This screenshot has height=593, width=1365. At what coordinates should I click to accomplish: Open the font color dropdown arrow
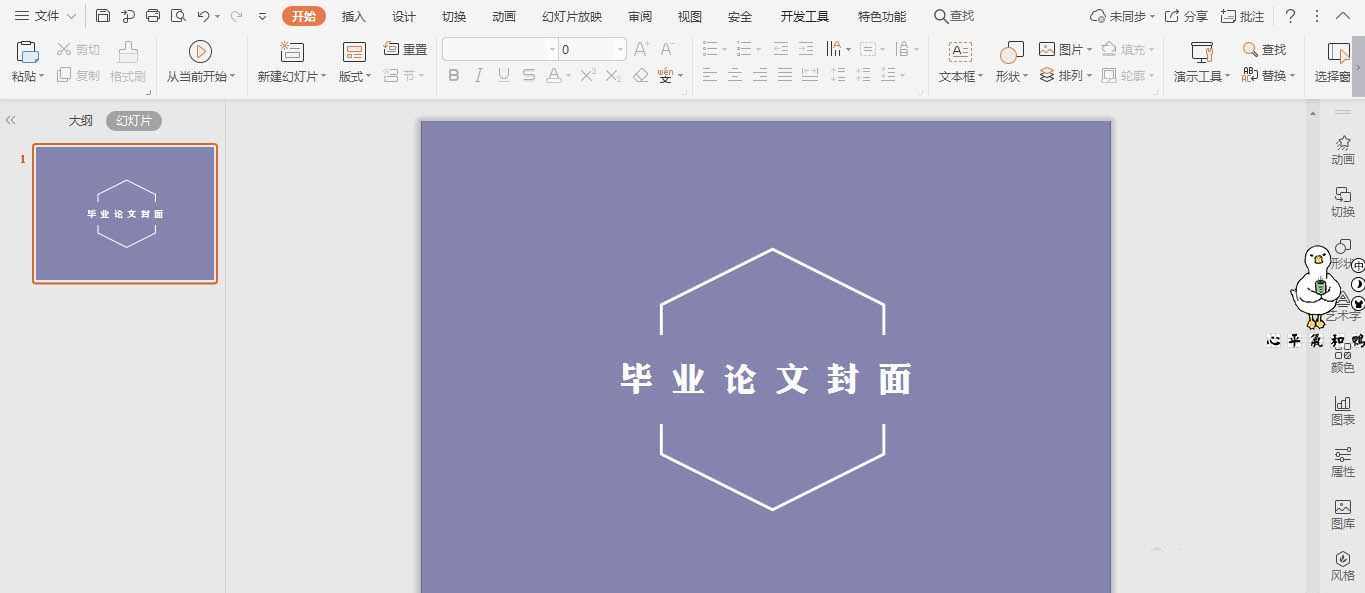click(x=569, y=76)
